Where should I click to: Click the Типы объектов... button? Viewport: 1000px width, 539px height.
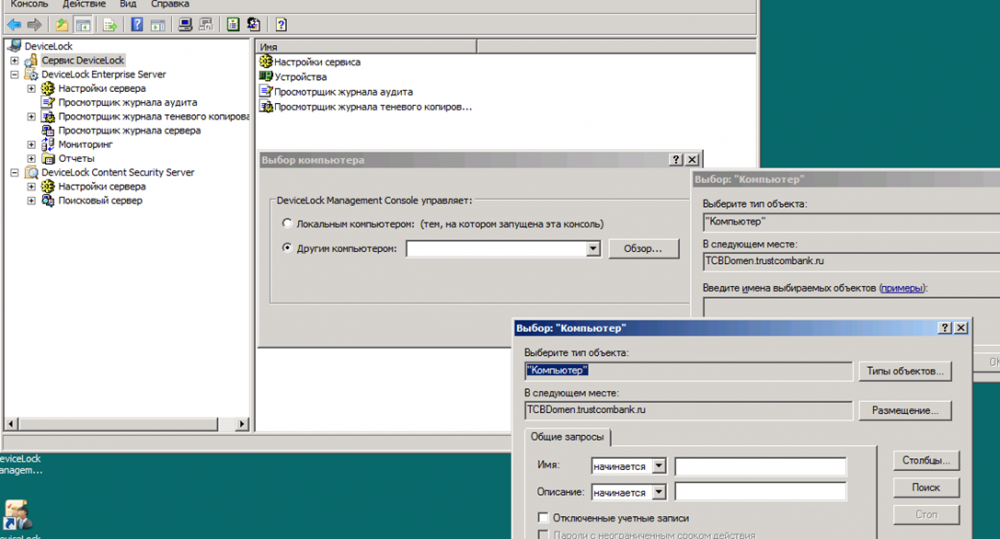(x=905, y=371)
